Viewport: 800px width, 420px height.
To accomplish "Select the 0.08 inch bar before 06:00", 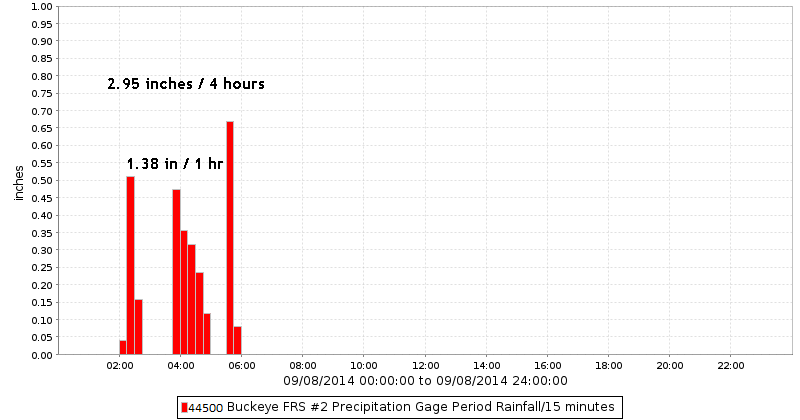I will click(238, 340).
